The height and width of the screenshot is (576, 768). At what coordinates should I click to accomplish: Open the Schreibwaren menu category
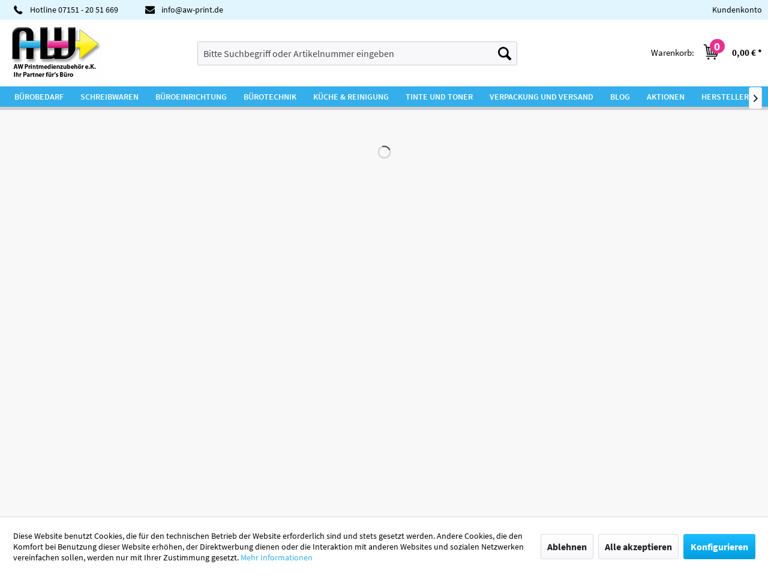coord(109,97)
